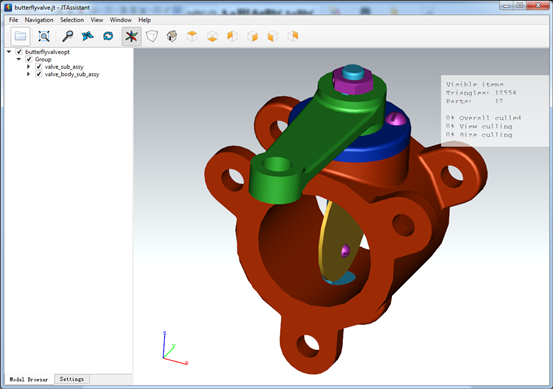553x389 pixels.
Task: Toggle valve_body_sub_assy visibility checkbox
Action: click(39, 74)
